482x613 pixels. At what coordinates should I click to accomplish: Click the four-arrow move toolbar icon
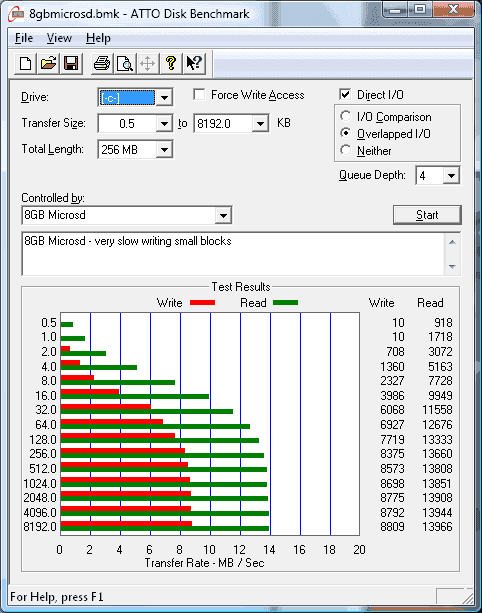[147, 63]
